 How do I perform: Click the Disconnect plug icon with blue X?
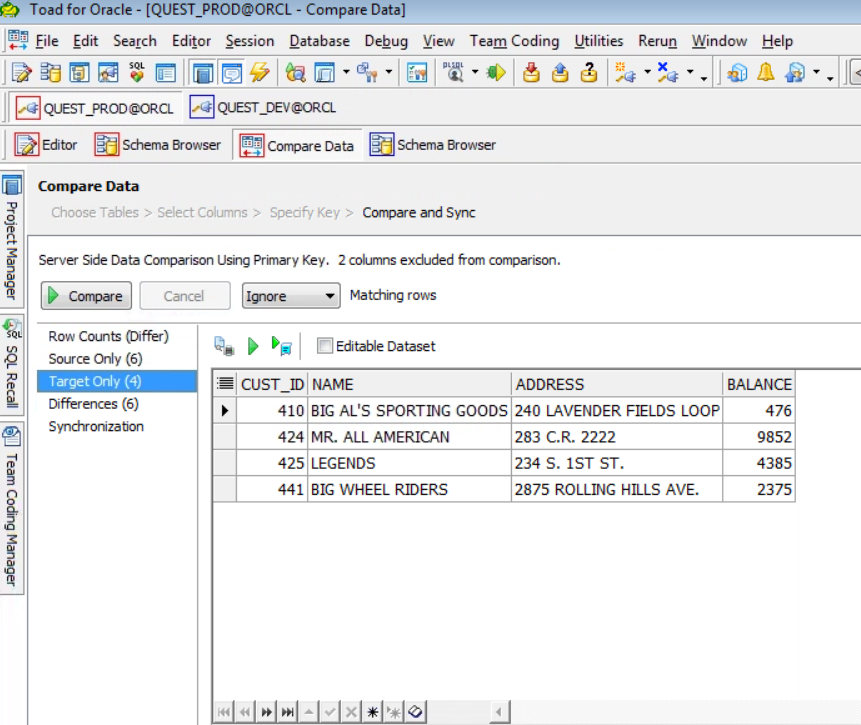point(668,72)
